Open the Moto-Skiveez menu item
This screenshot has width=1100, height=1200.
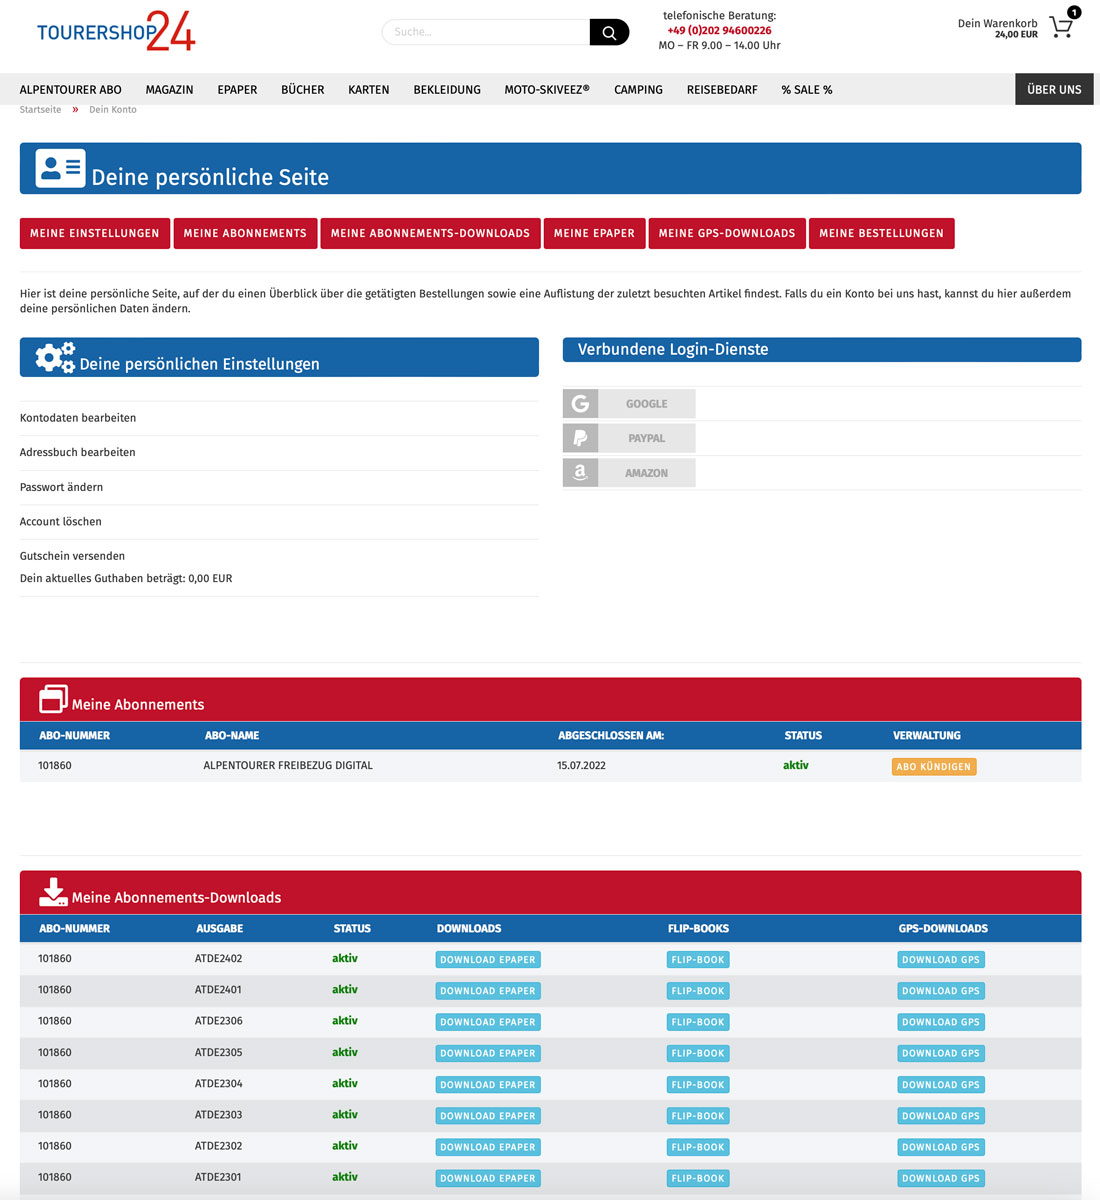547,89
